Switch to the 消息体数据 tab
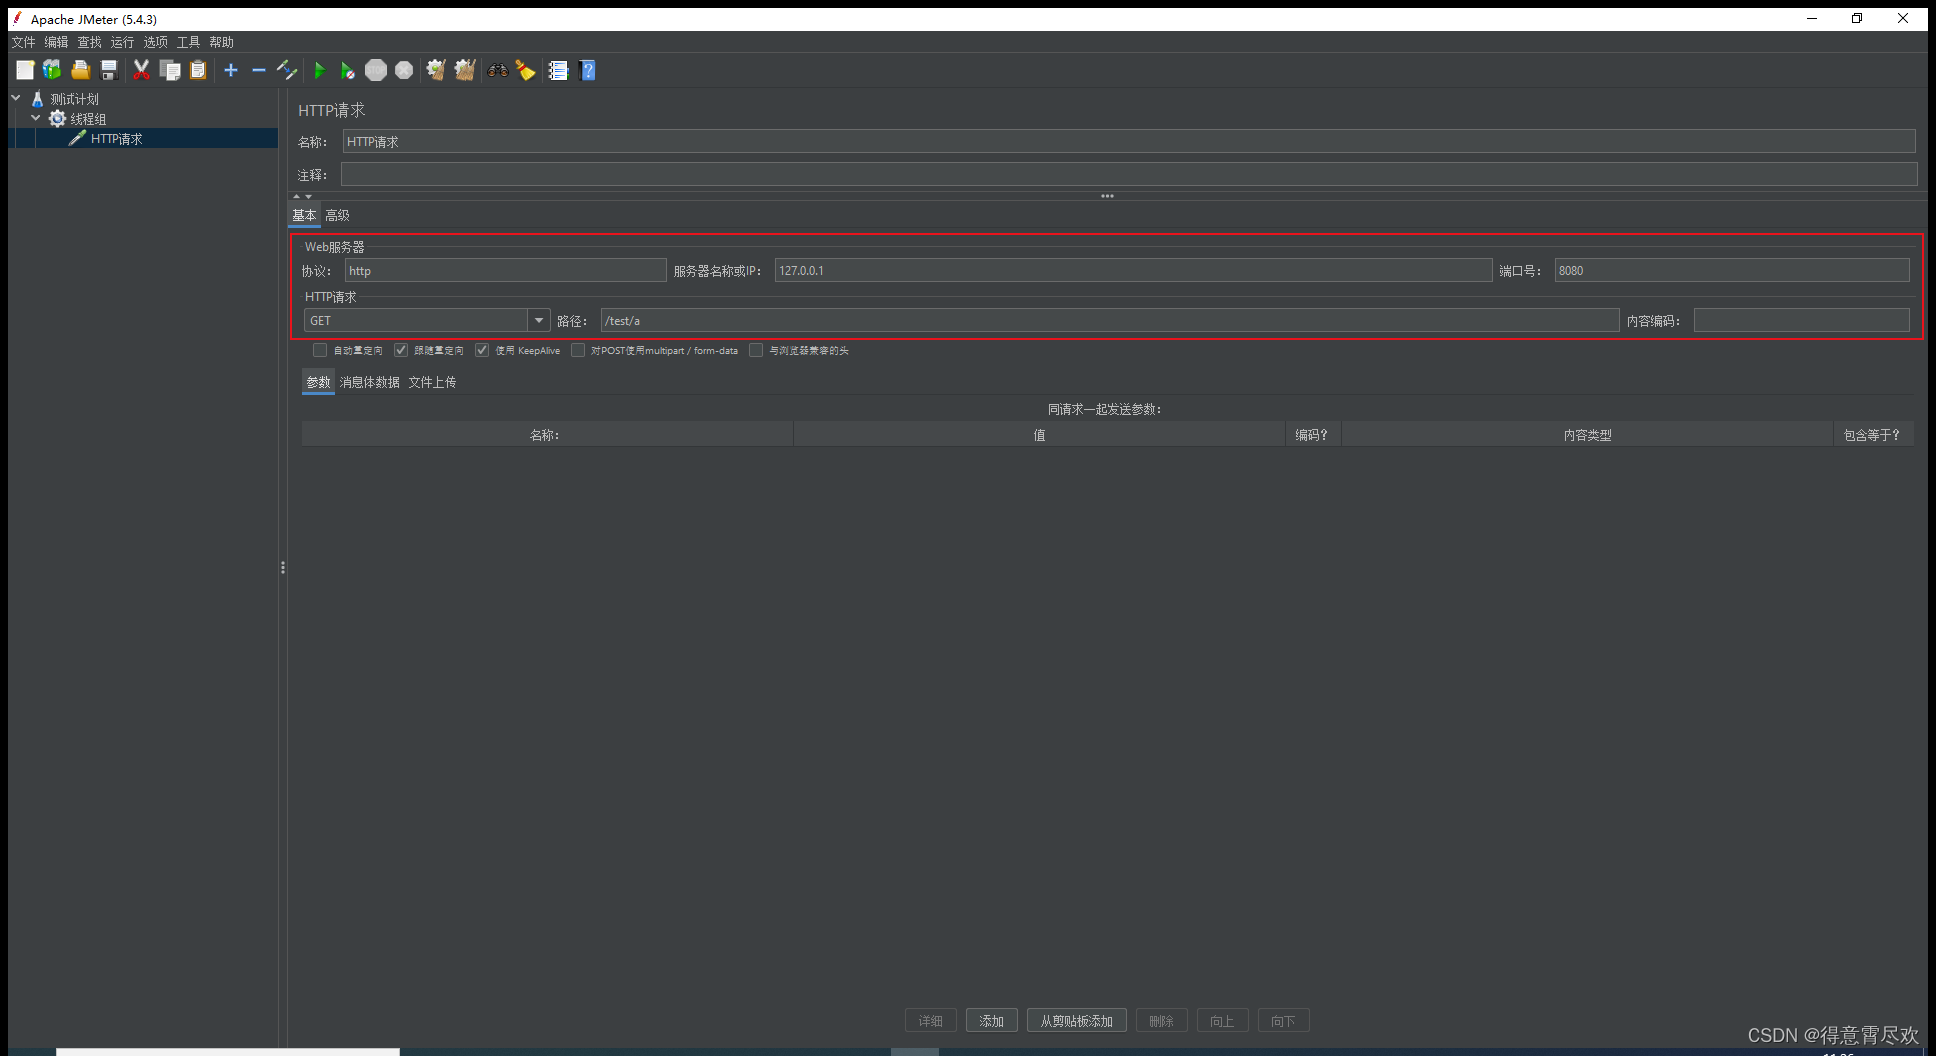Viewport: 1936px width, 1056px height. pos(369,382)
